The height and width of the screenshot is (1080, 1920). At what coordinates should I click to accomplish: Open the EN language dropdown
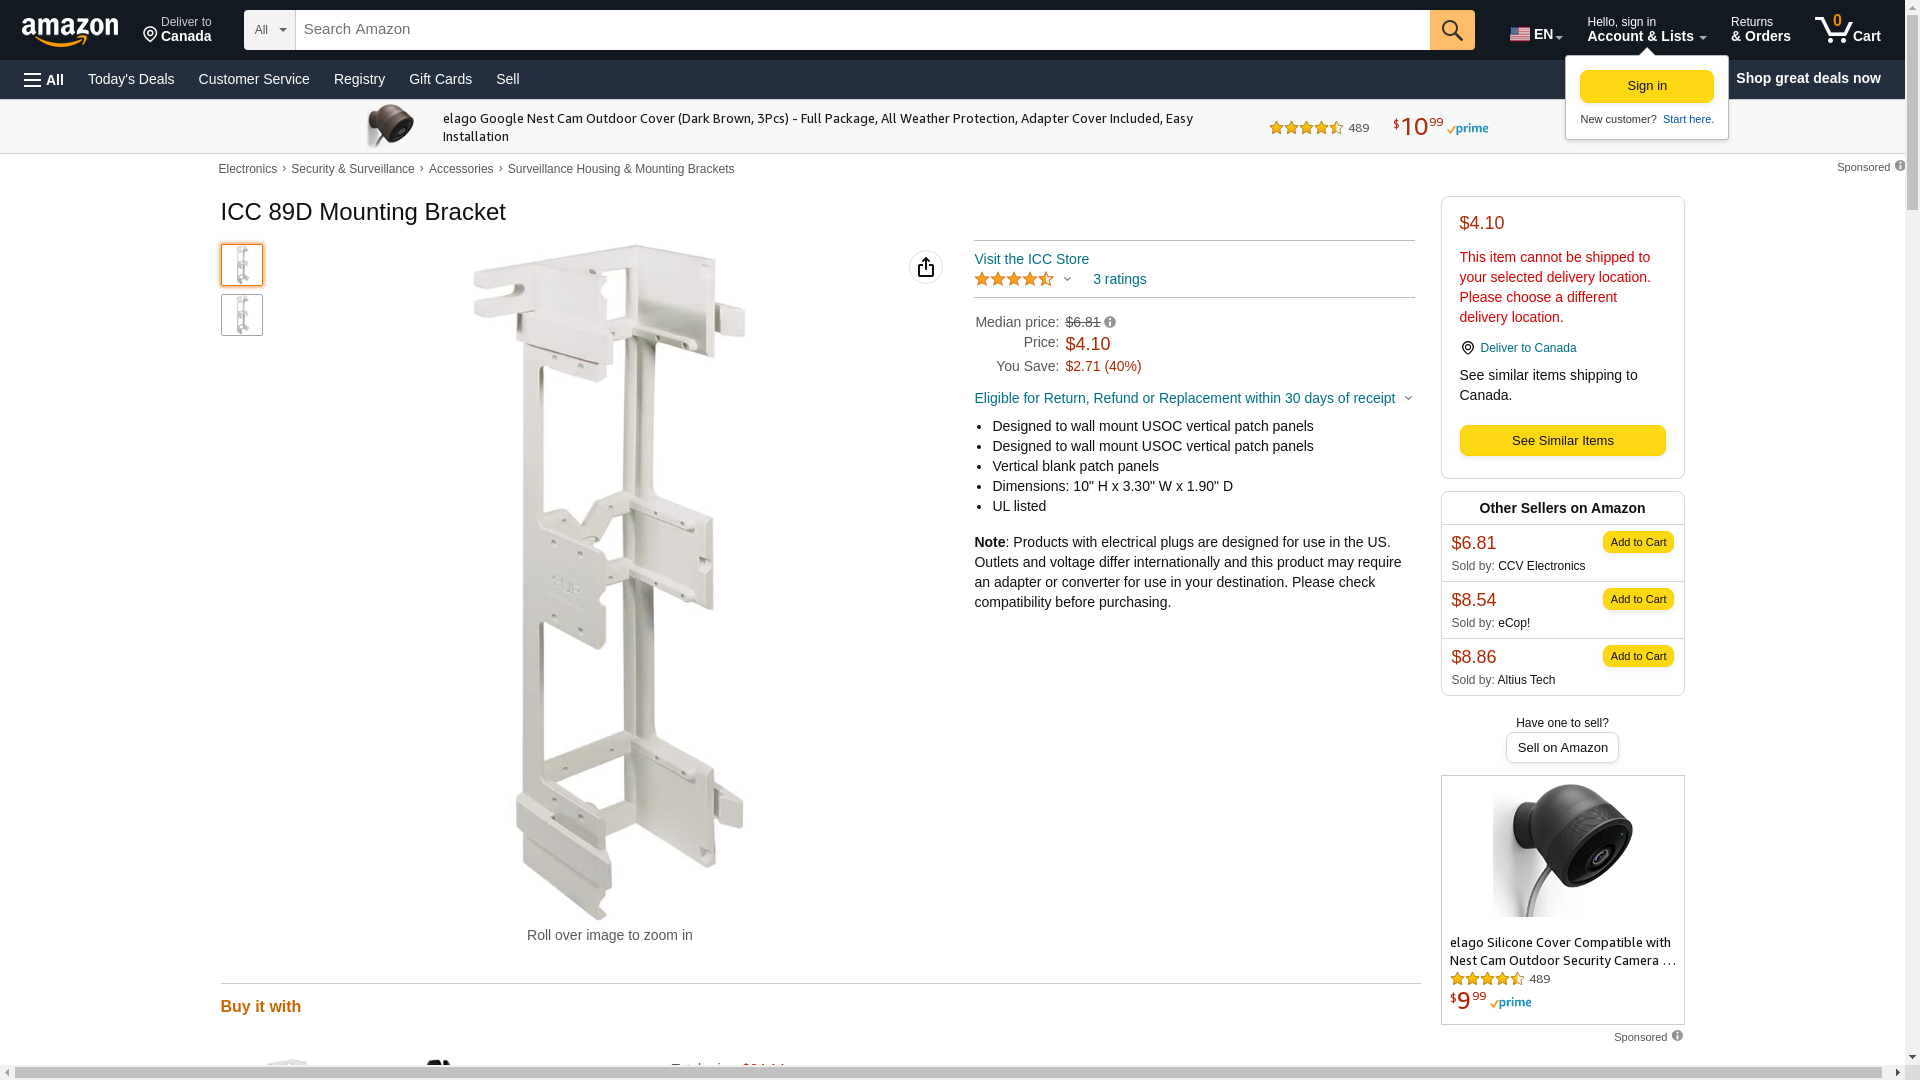pos(1536,34)
